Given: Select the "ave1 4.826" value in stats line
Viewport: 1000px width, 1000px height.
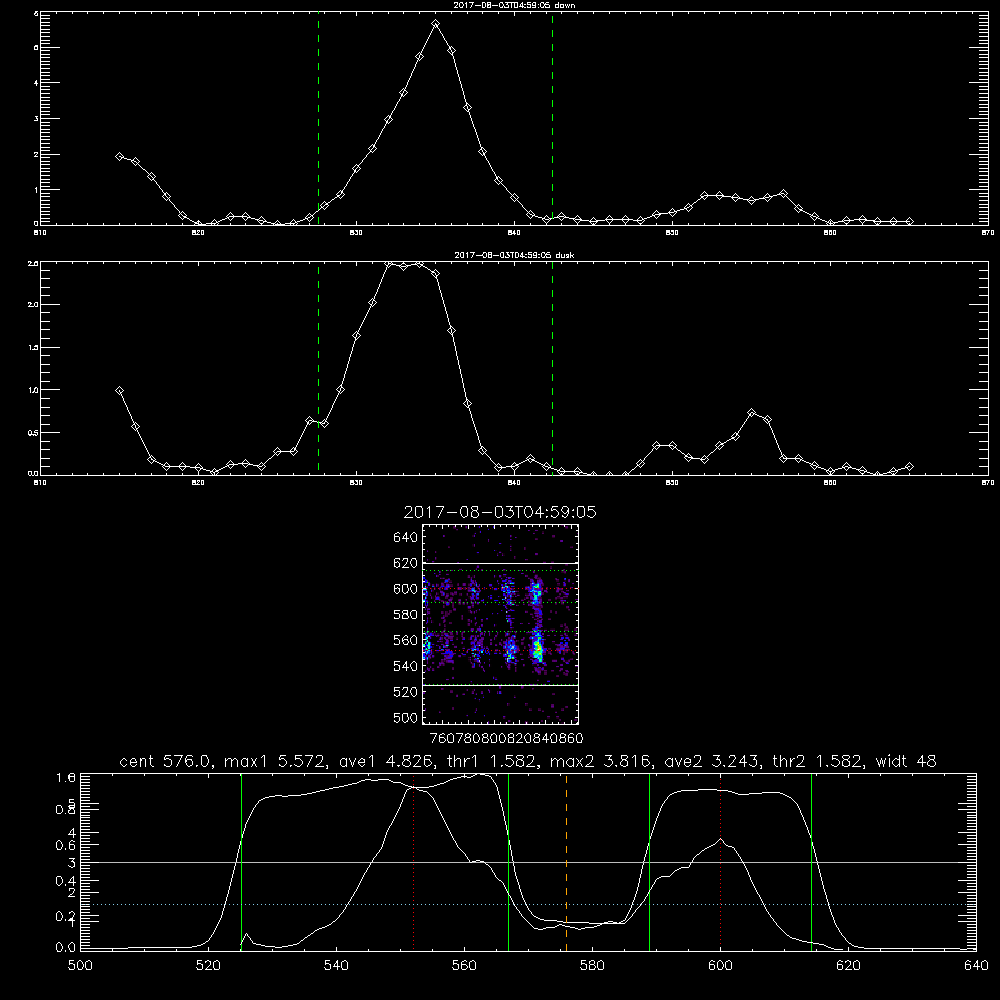Looking at the screenshot, I should click(387, 761).
